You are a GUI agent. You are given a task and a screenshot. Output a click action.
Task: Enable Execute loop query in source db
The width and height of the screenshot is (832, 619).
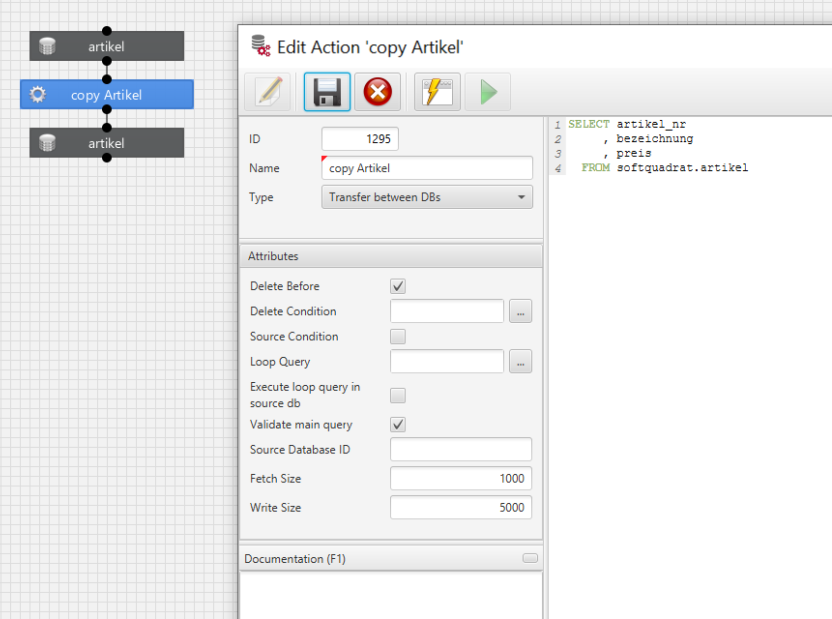(398, 394)
